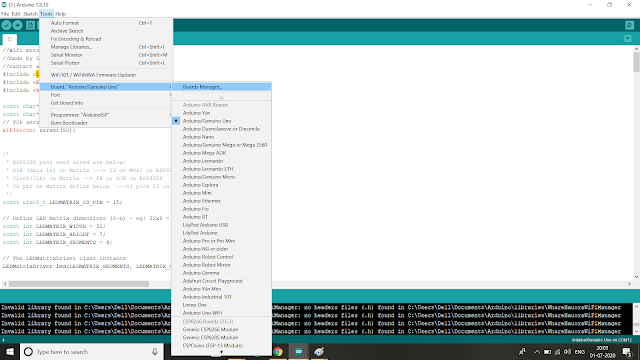Click the board list scroll-up triangle
This screenshot has width=640, height=360.
[222, 98]
